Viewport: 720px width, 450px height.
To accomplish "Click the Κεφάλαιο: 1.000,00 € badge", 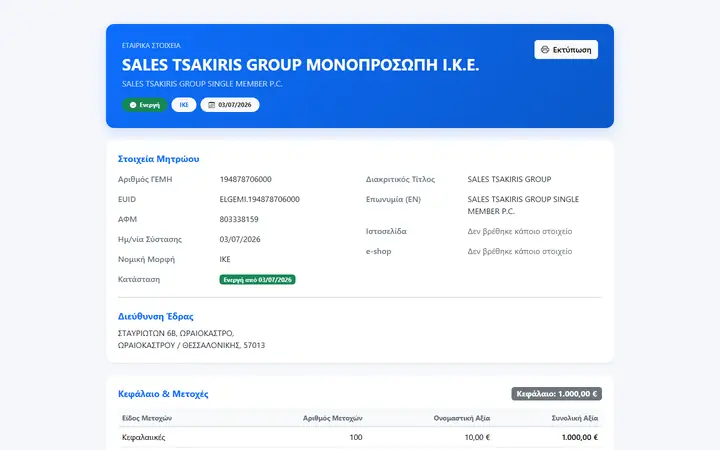I will coord(557,394).
